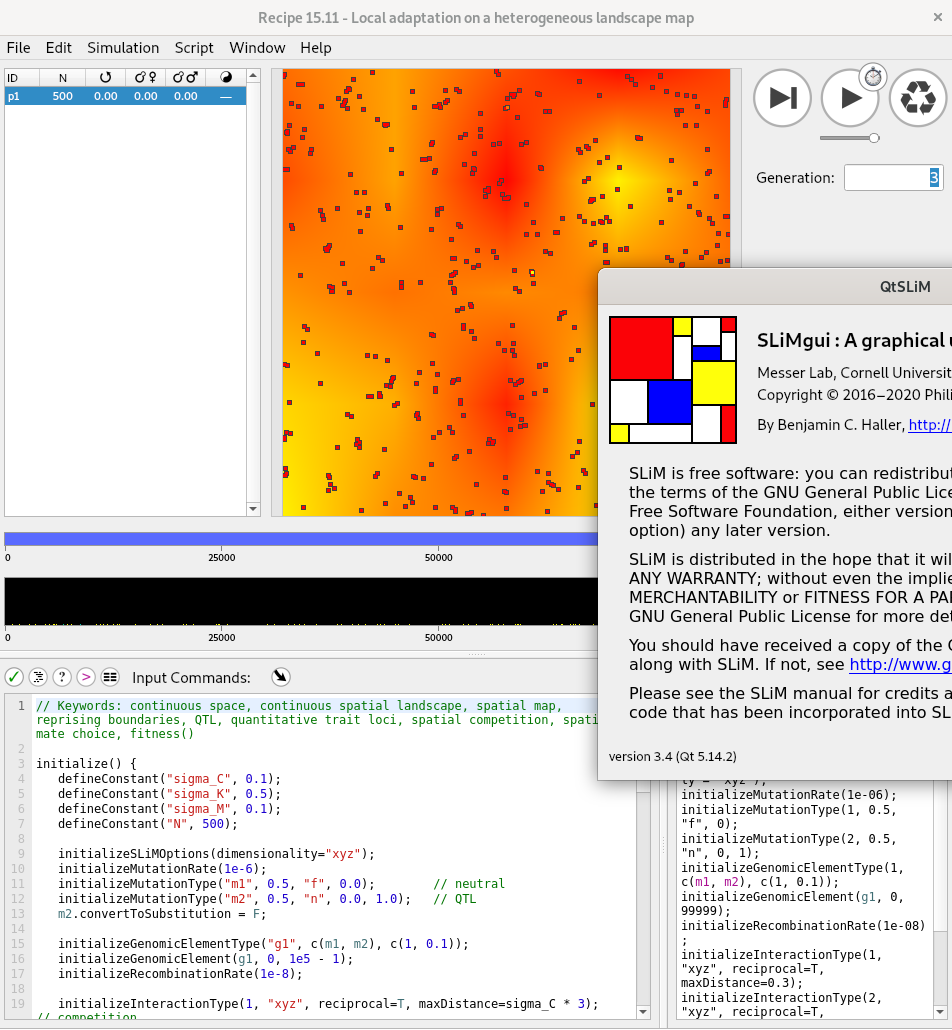The width and height of the screenshot is (952, 1030).
Task: Open the Simulation menu
Action: pos(123,48)
